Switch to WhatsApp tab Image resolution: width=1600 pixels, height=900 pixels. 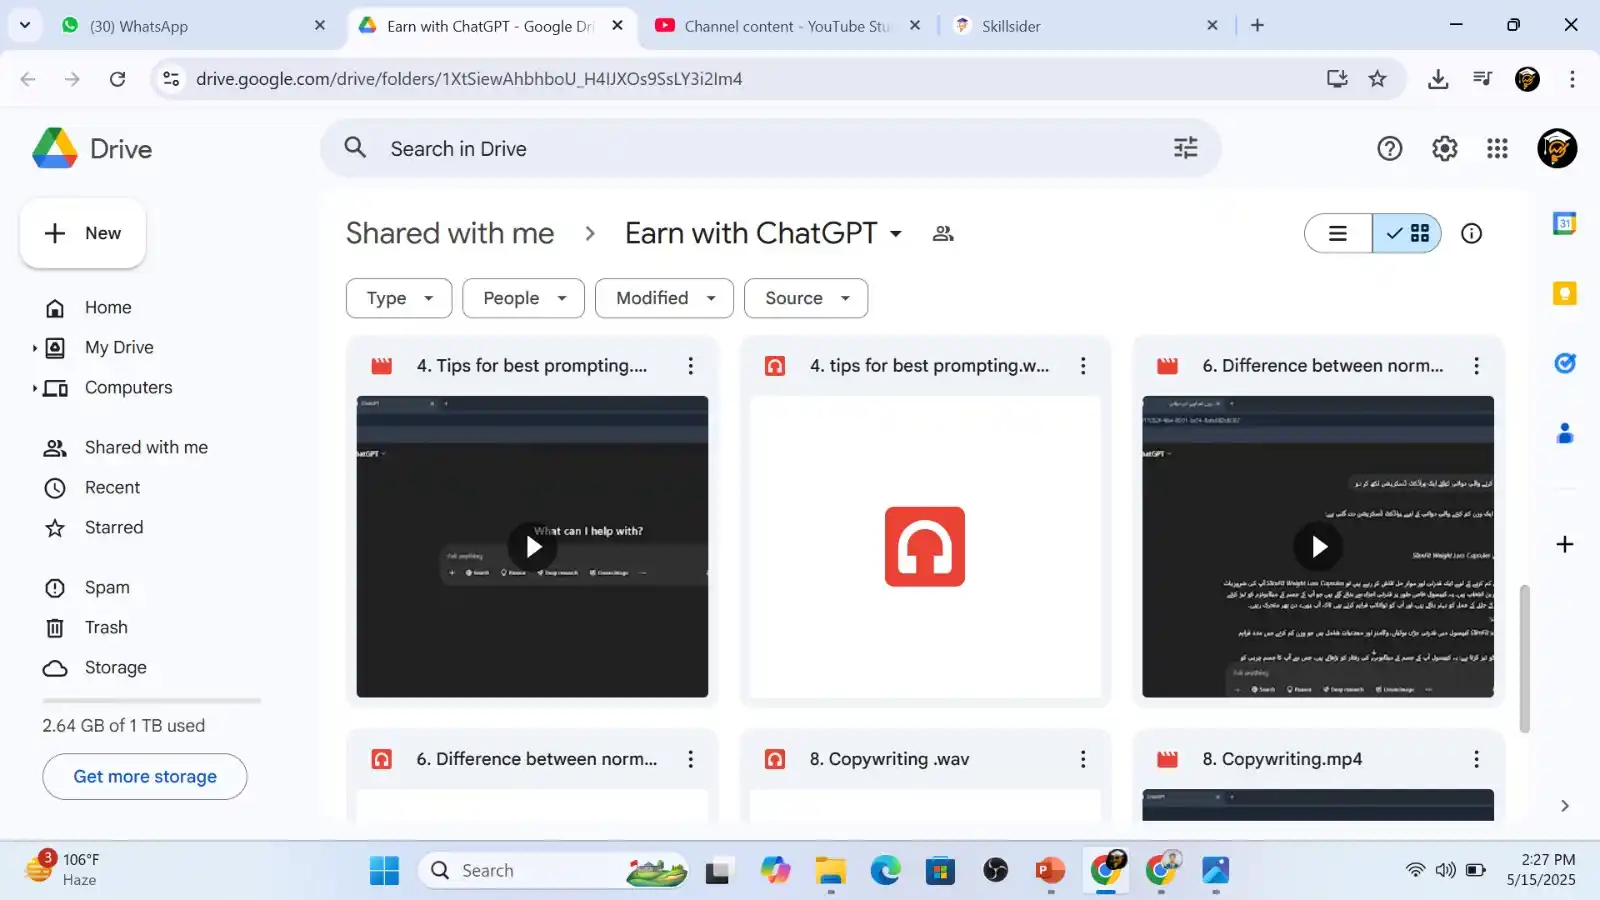(195, 26)
